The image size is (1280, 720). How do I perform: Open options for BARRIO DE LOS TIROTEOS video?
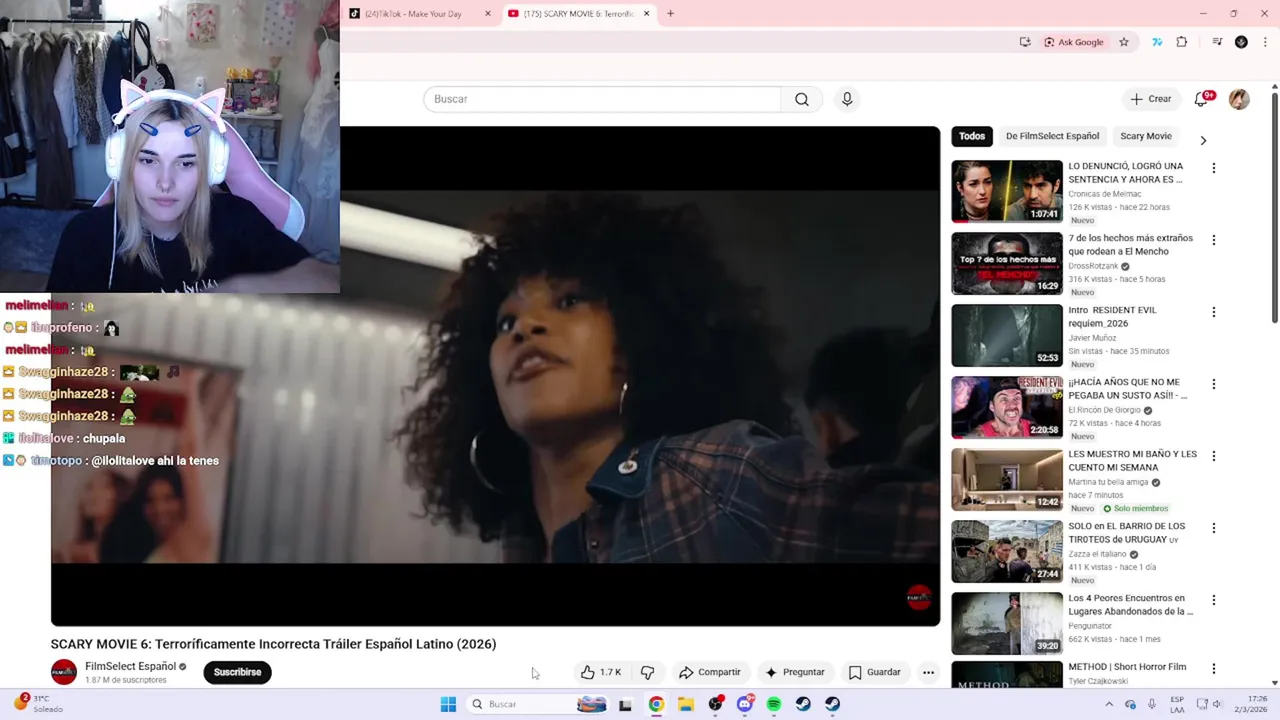coord(1214,528)
